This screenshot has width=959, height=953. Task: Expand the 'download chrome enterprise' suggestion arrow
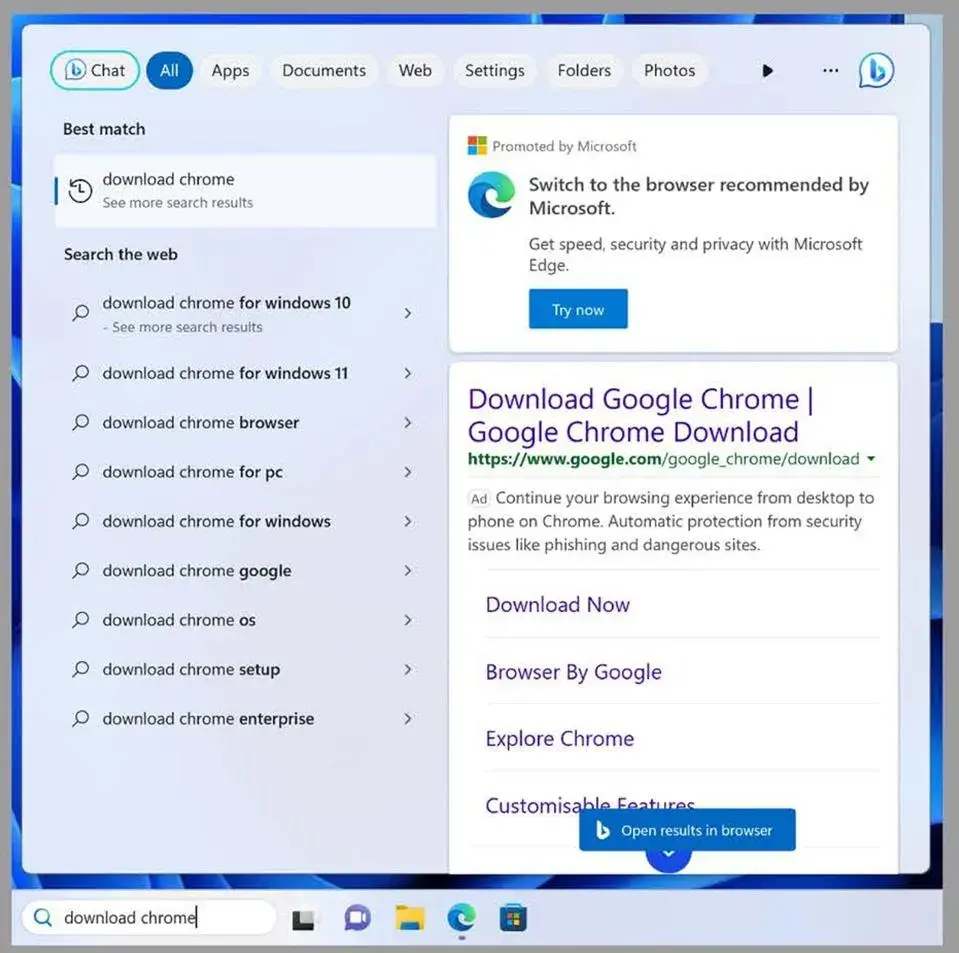407,719
